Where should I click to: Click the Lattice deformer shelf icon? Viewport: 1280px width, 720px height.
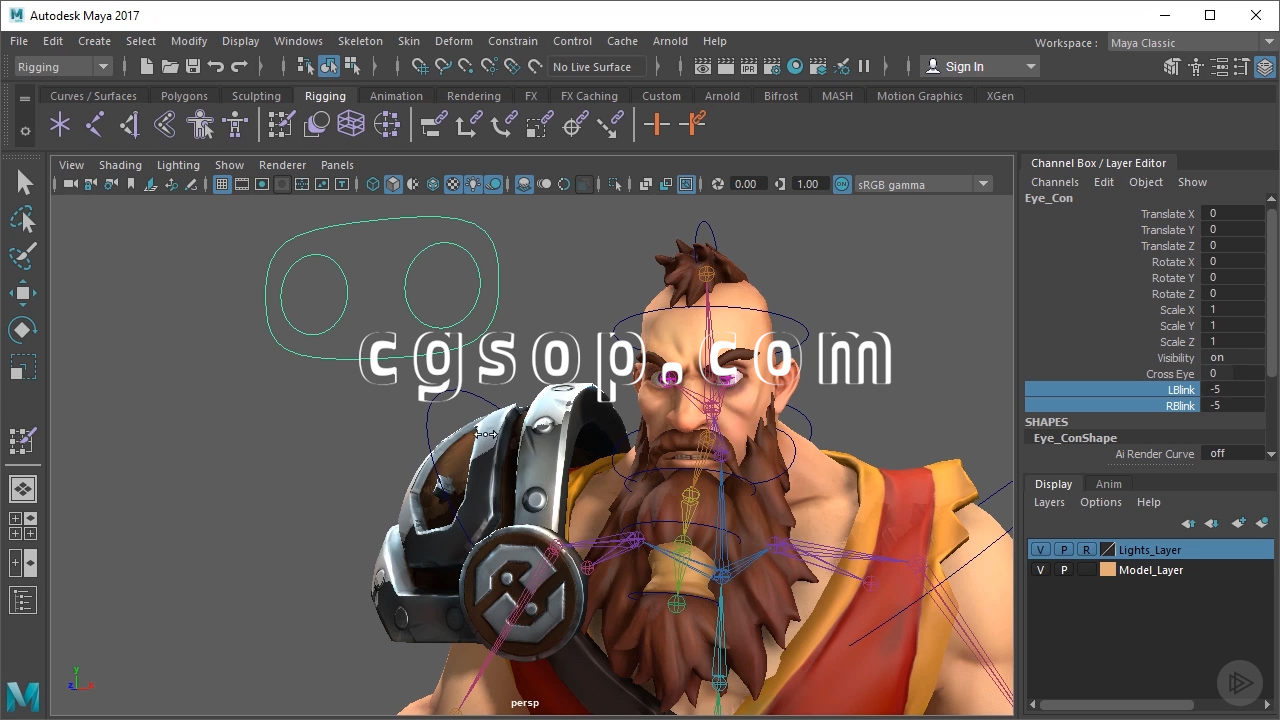[x=351, y=124]
